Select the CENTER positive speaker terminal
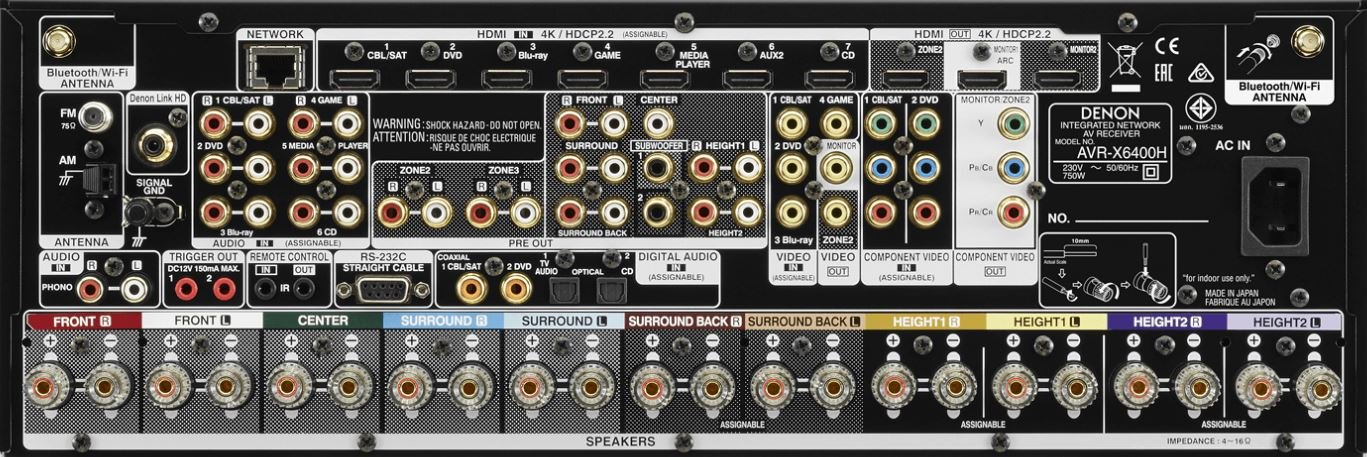 pyautogui.click(x=288, y=387)
